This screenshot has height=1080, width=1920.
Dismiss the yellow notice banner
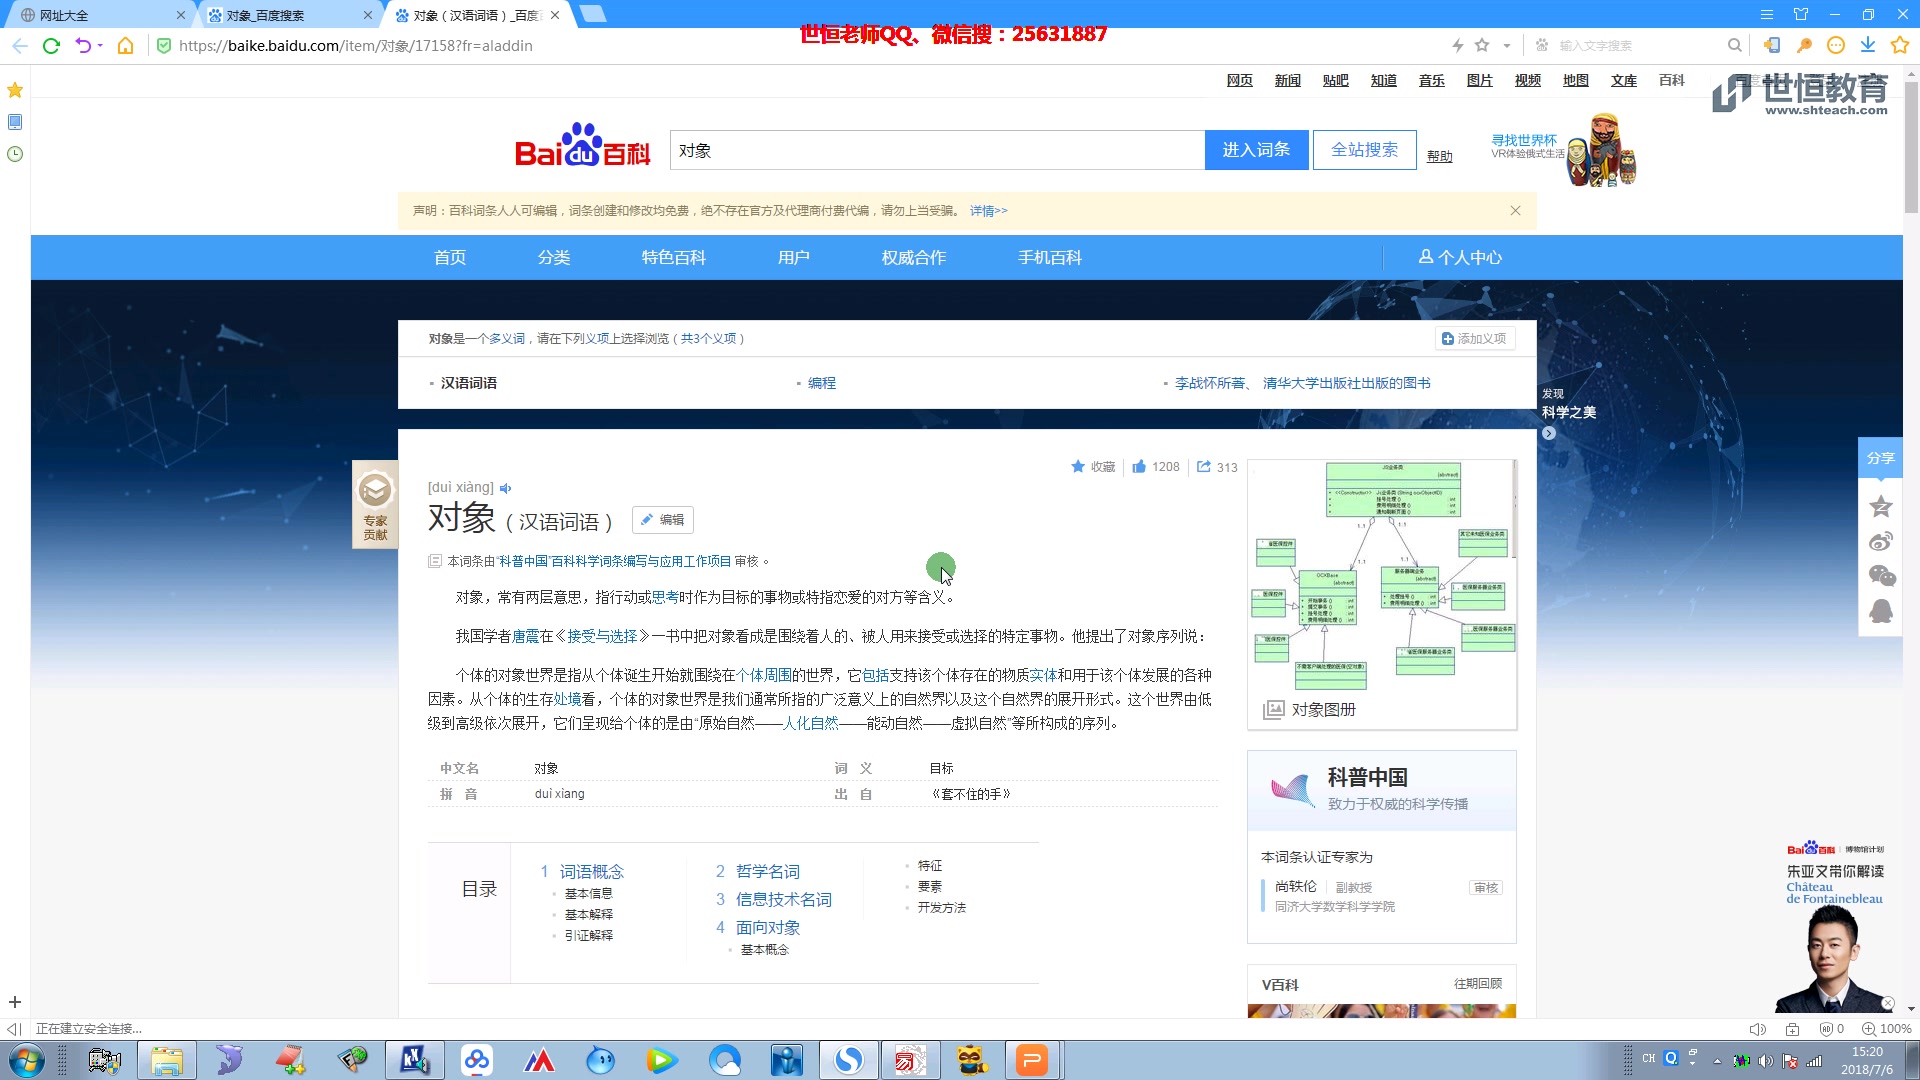pyautogui.click(x=1515, y=210)
